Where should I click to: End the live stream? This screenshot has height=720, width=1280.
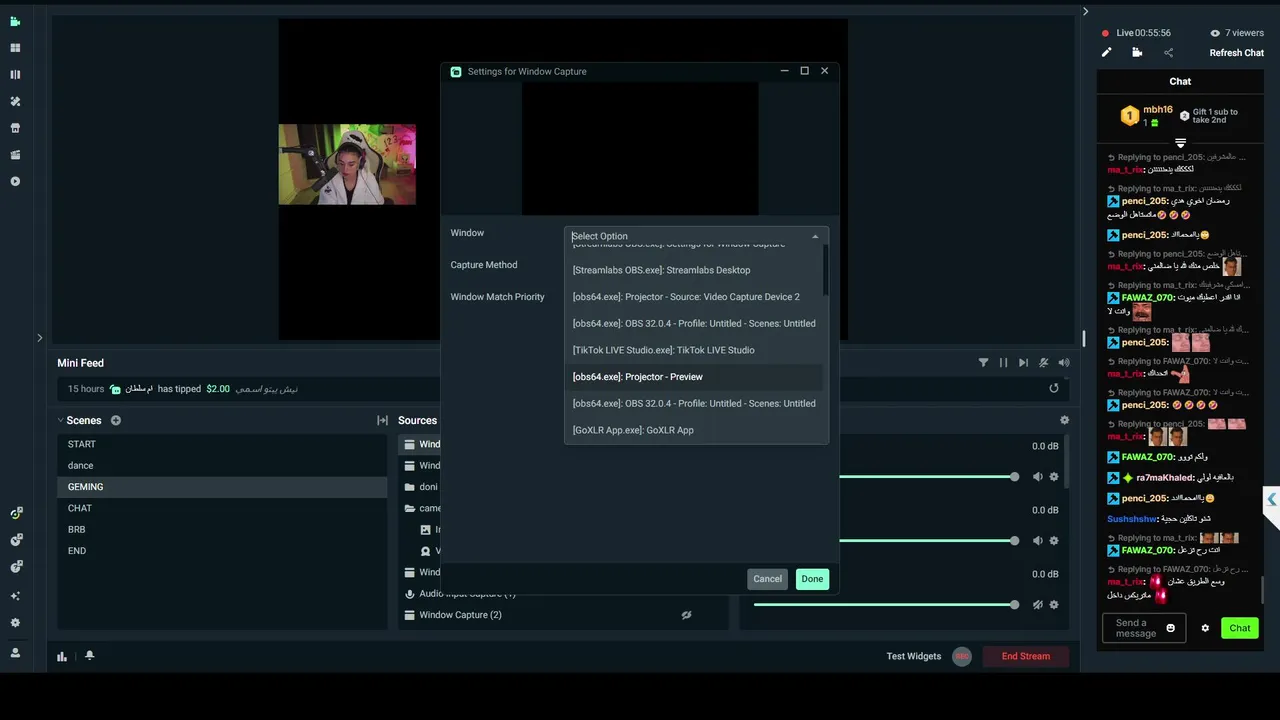coord(1026,656)
